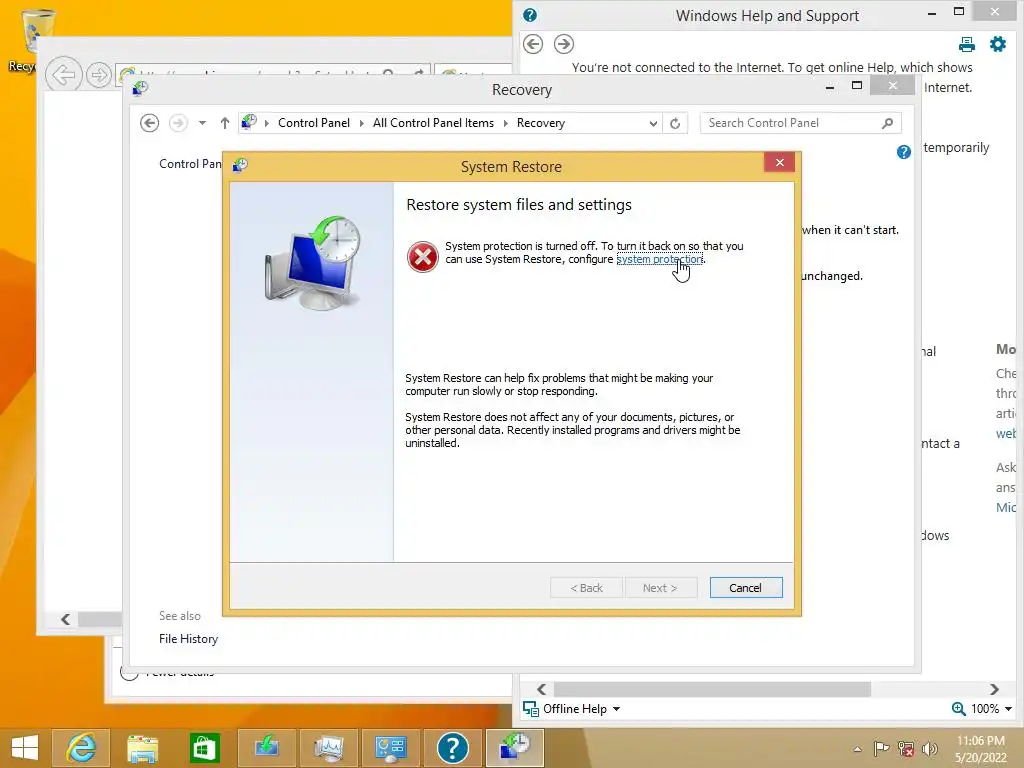Minimize the Windows Help and Support window
The height and width of the screenshot is (768, 1024).
pos(932,12)
